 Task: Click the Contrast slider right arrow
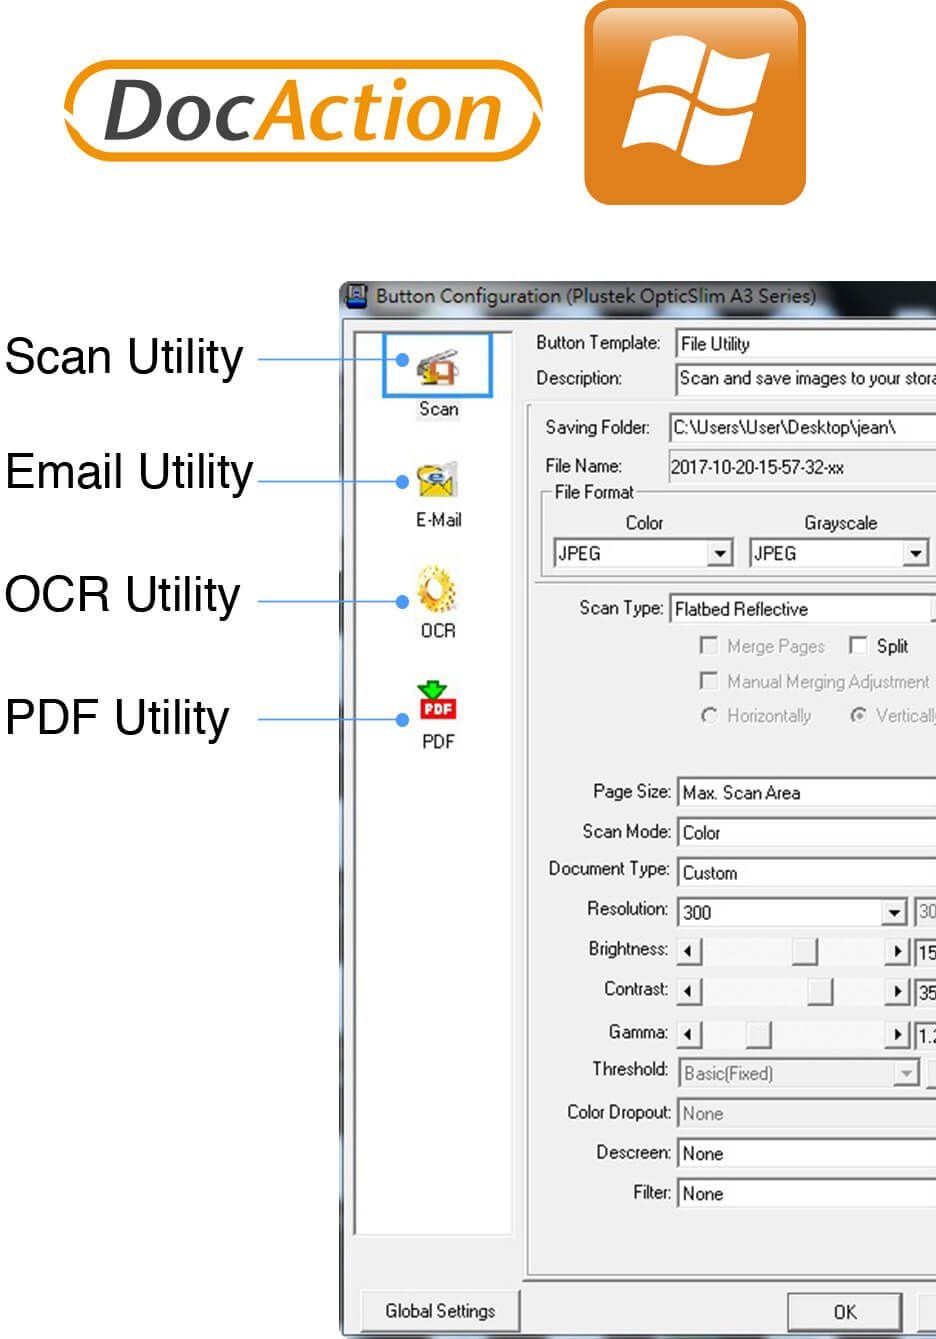click(897, 992)
